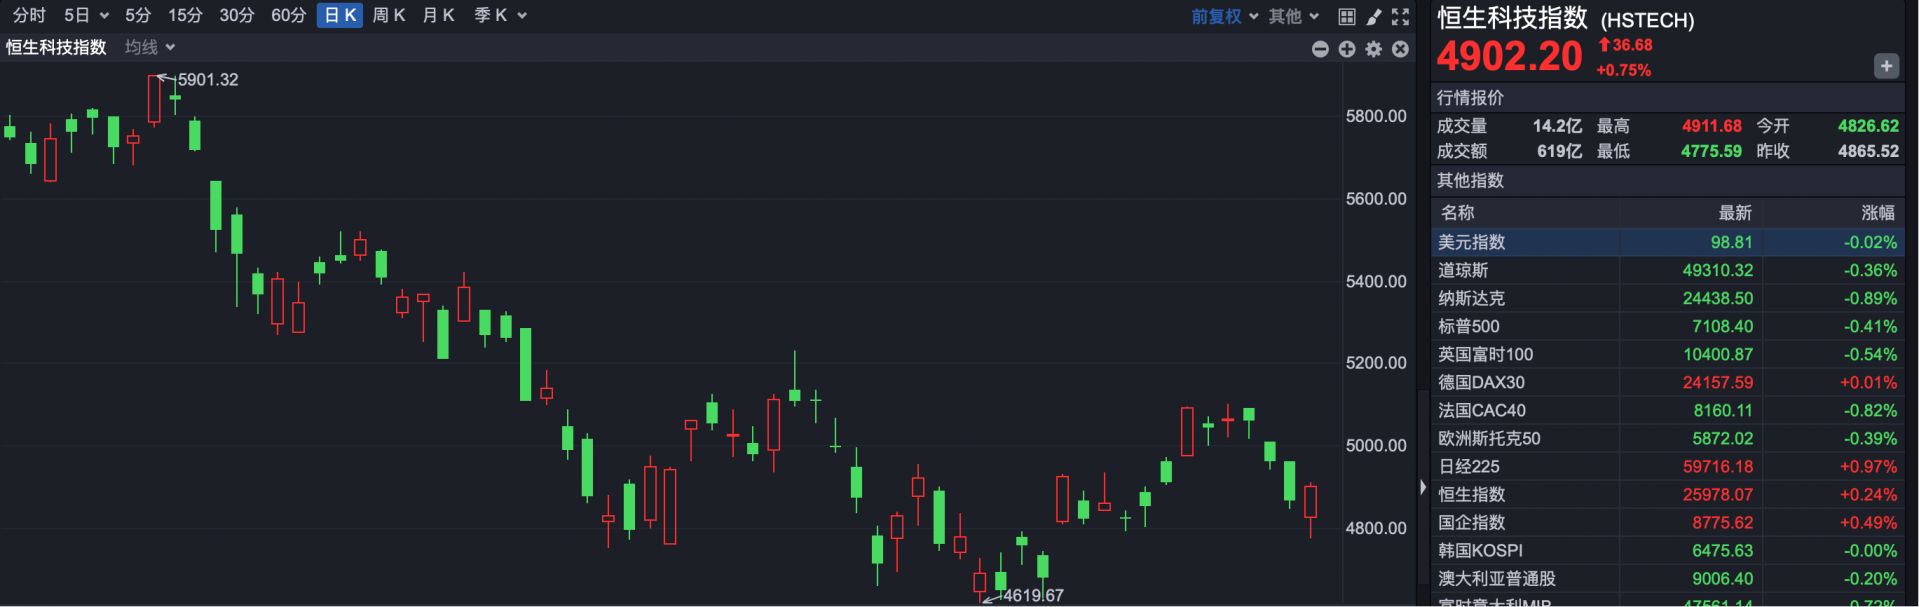Image resolution: width=1919 pixels, height=607 pixels.
Task: Zoom in chart with plus icon
Action: point(1347,49)
